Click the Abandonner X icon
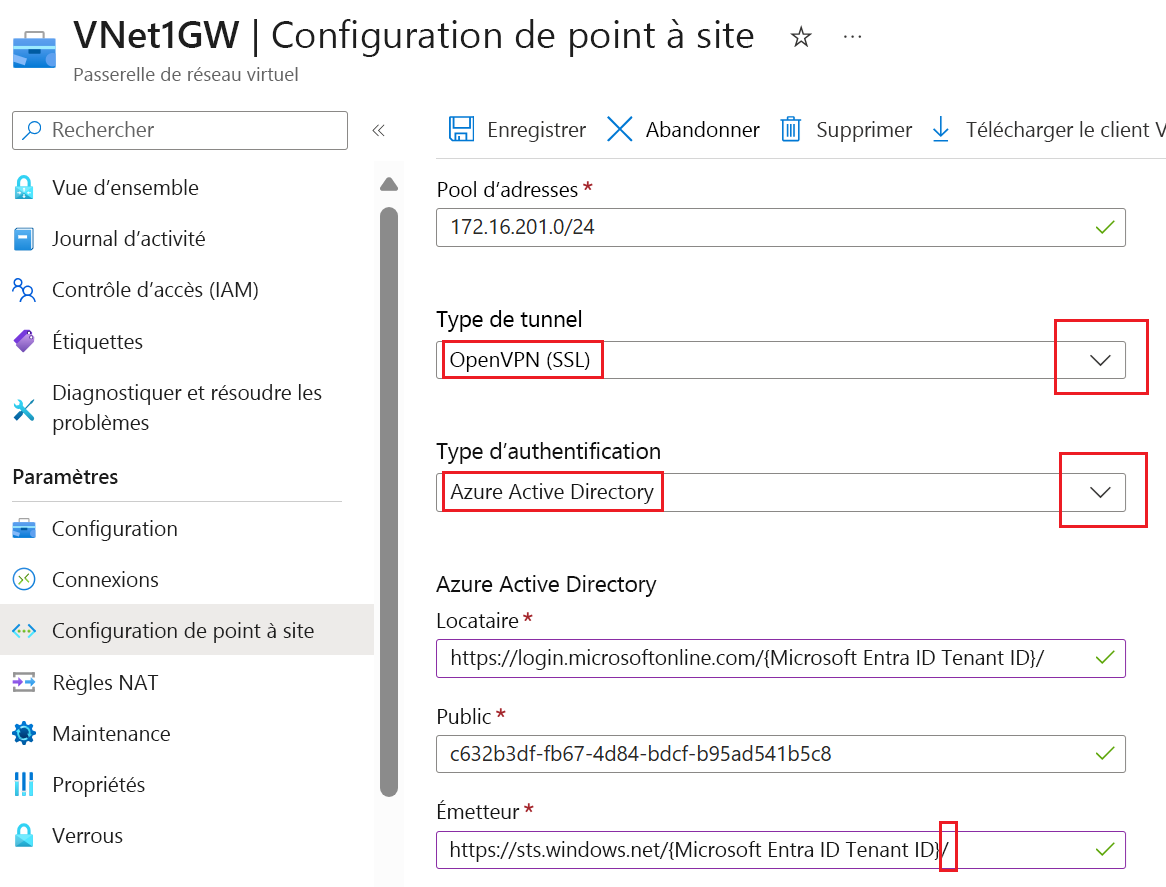This screenshot has height=887, width=1166. 619,129
